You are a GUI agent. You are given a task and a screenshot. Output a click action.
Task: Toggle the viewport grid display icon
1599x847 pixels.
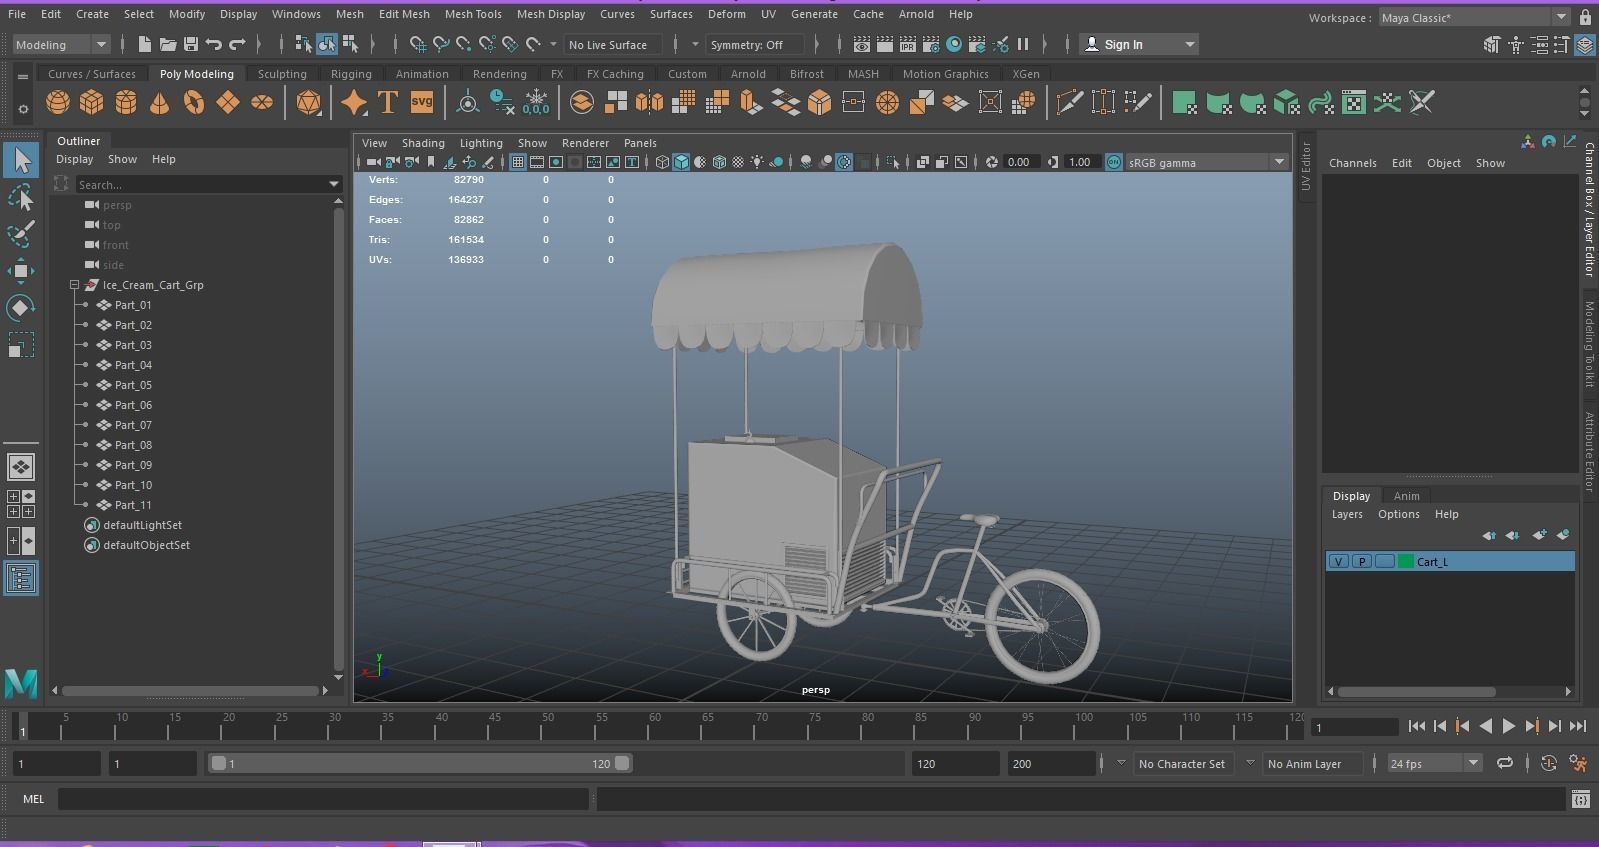click(x=518, y=162)
